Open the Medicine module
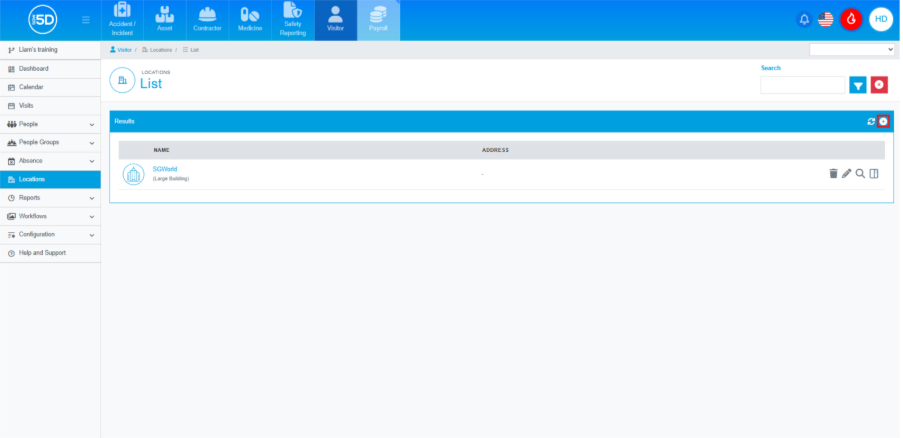The width and height of the screenshot is (903, 438). (x=250, y=20)
